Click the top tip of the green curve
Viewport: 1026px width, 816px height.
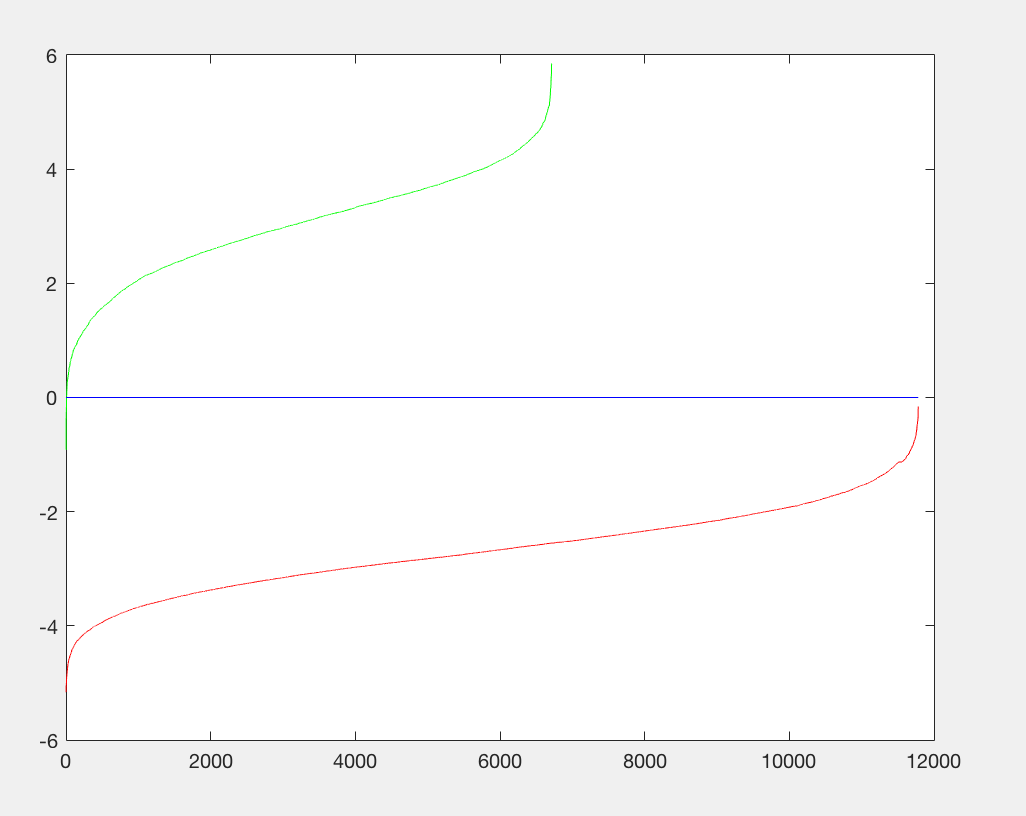551,67
